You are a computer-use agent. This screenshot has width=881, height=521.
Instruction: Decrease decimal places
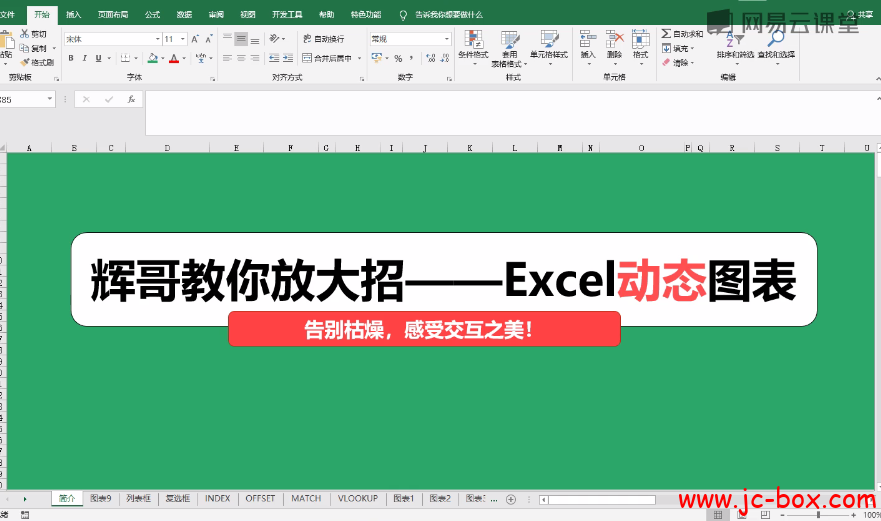pos(444,58)
